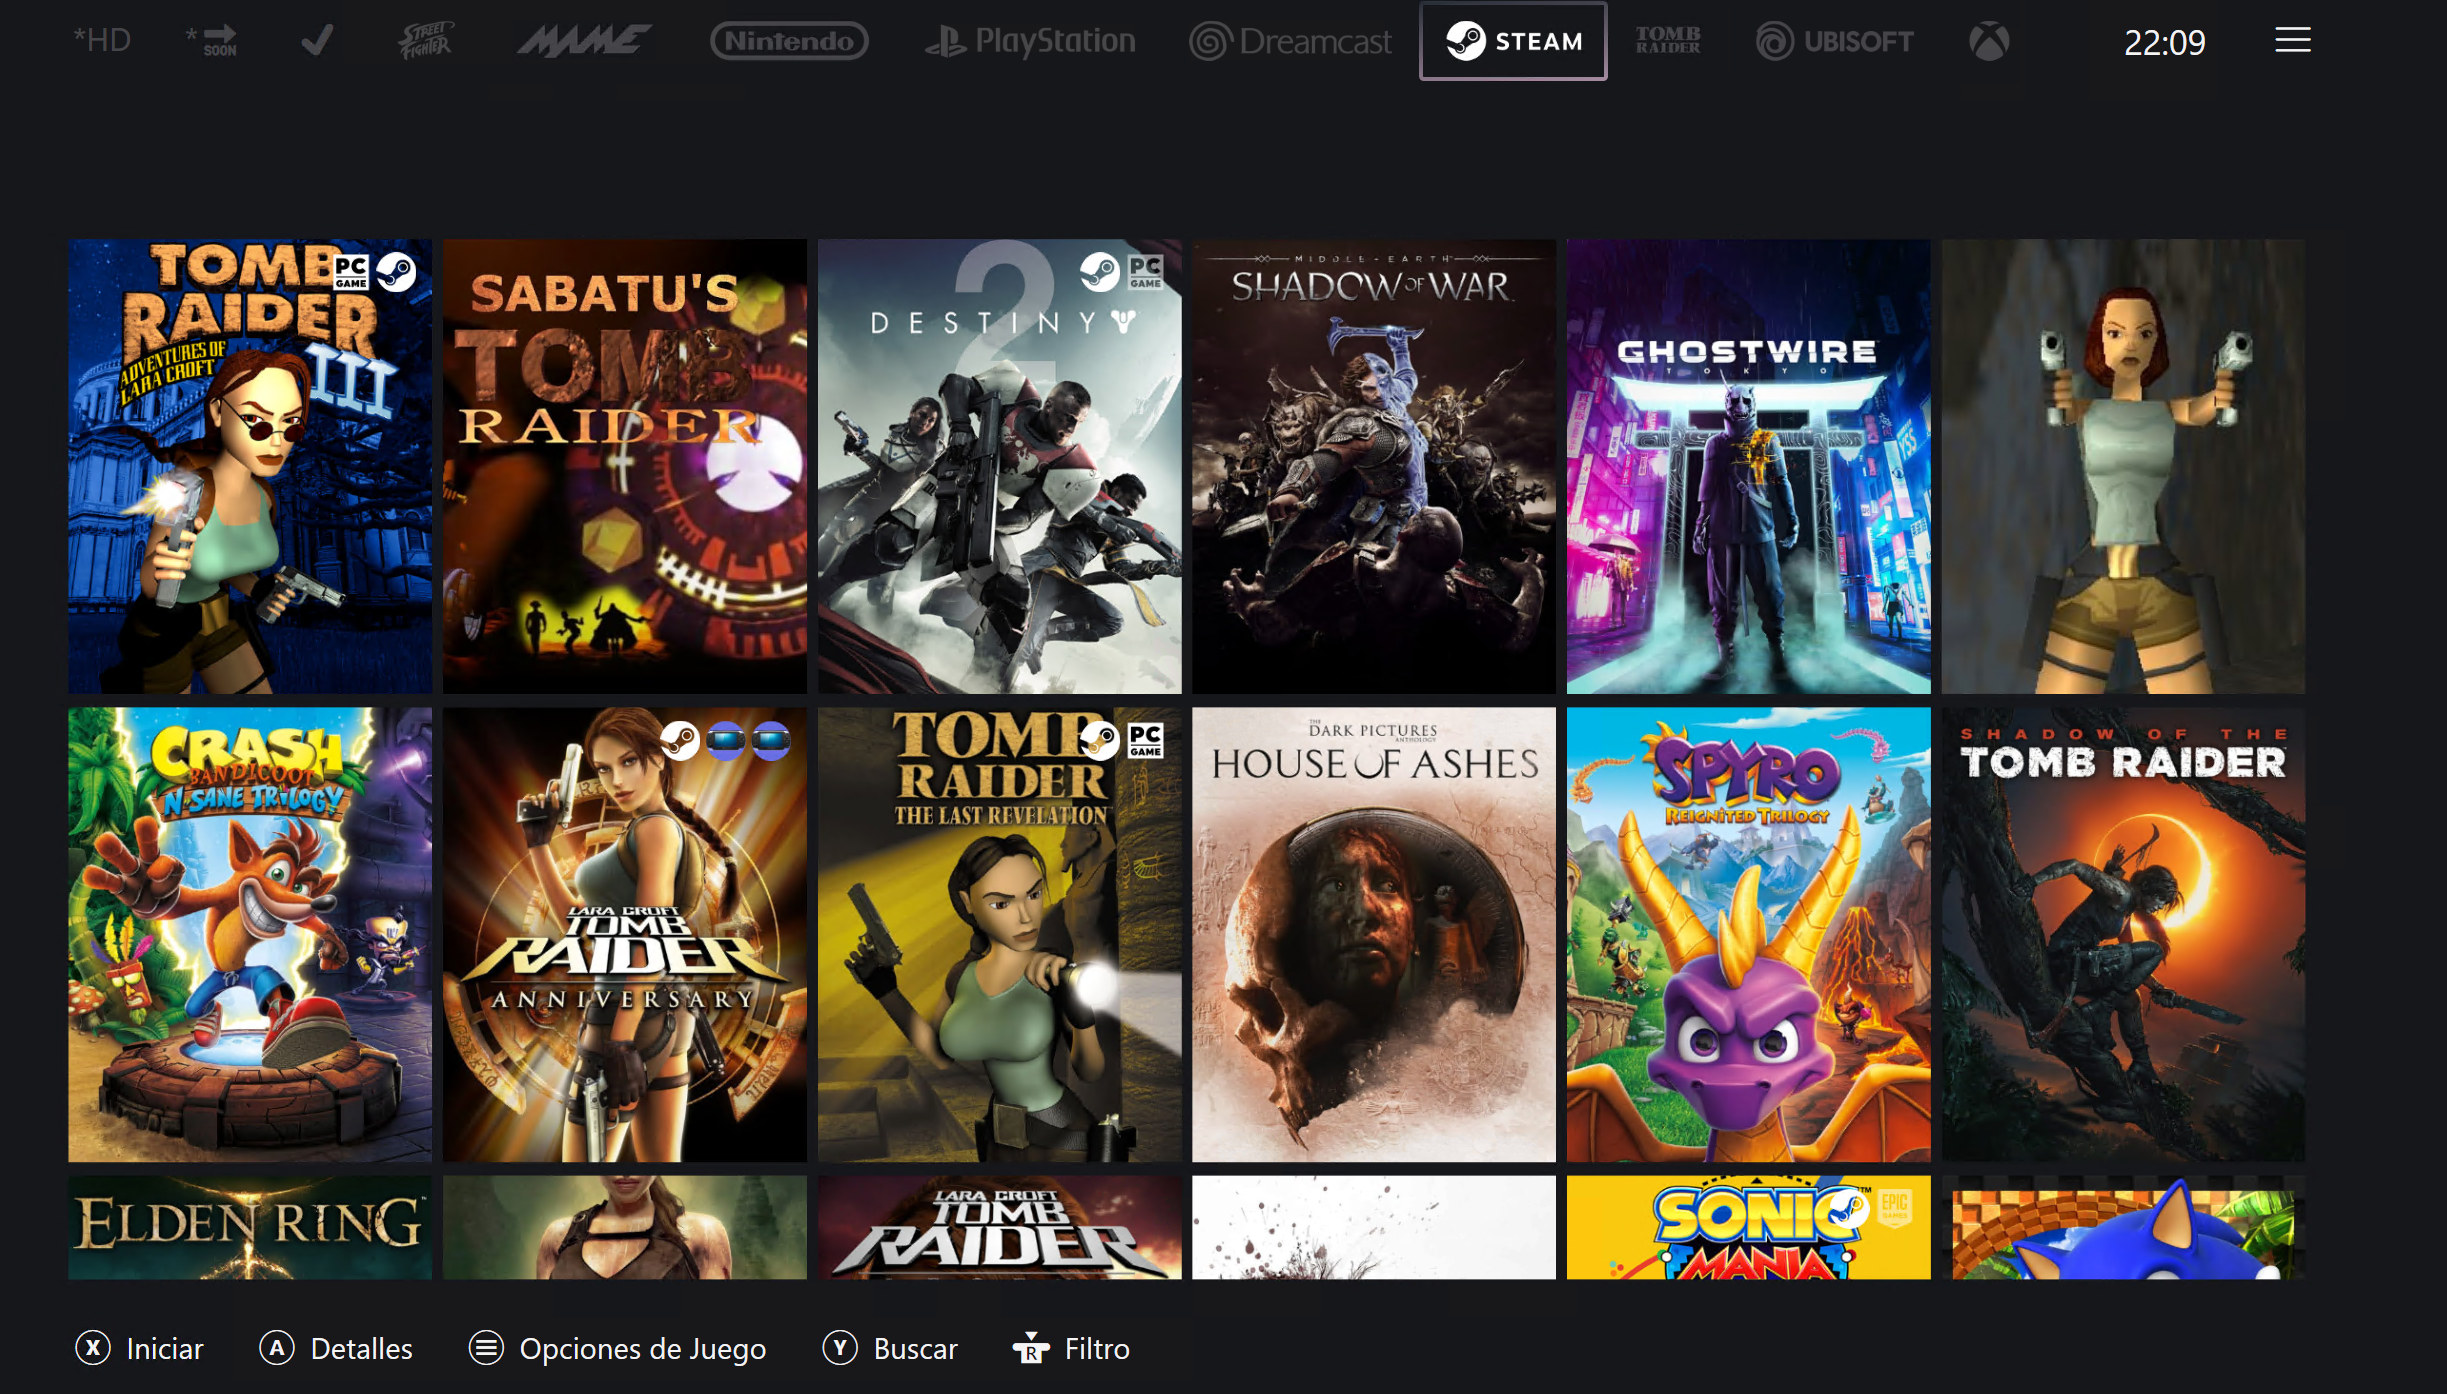Select Spyro Reignited Trilogy cover

click(1748, 934)
